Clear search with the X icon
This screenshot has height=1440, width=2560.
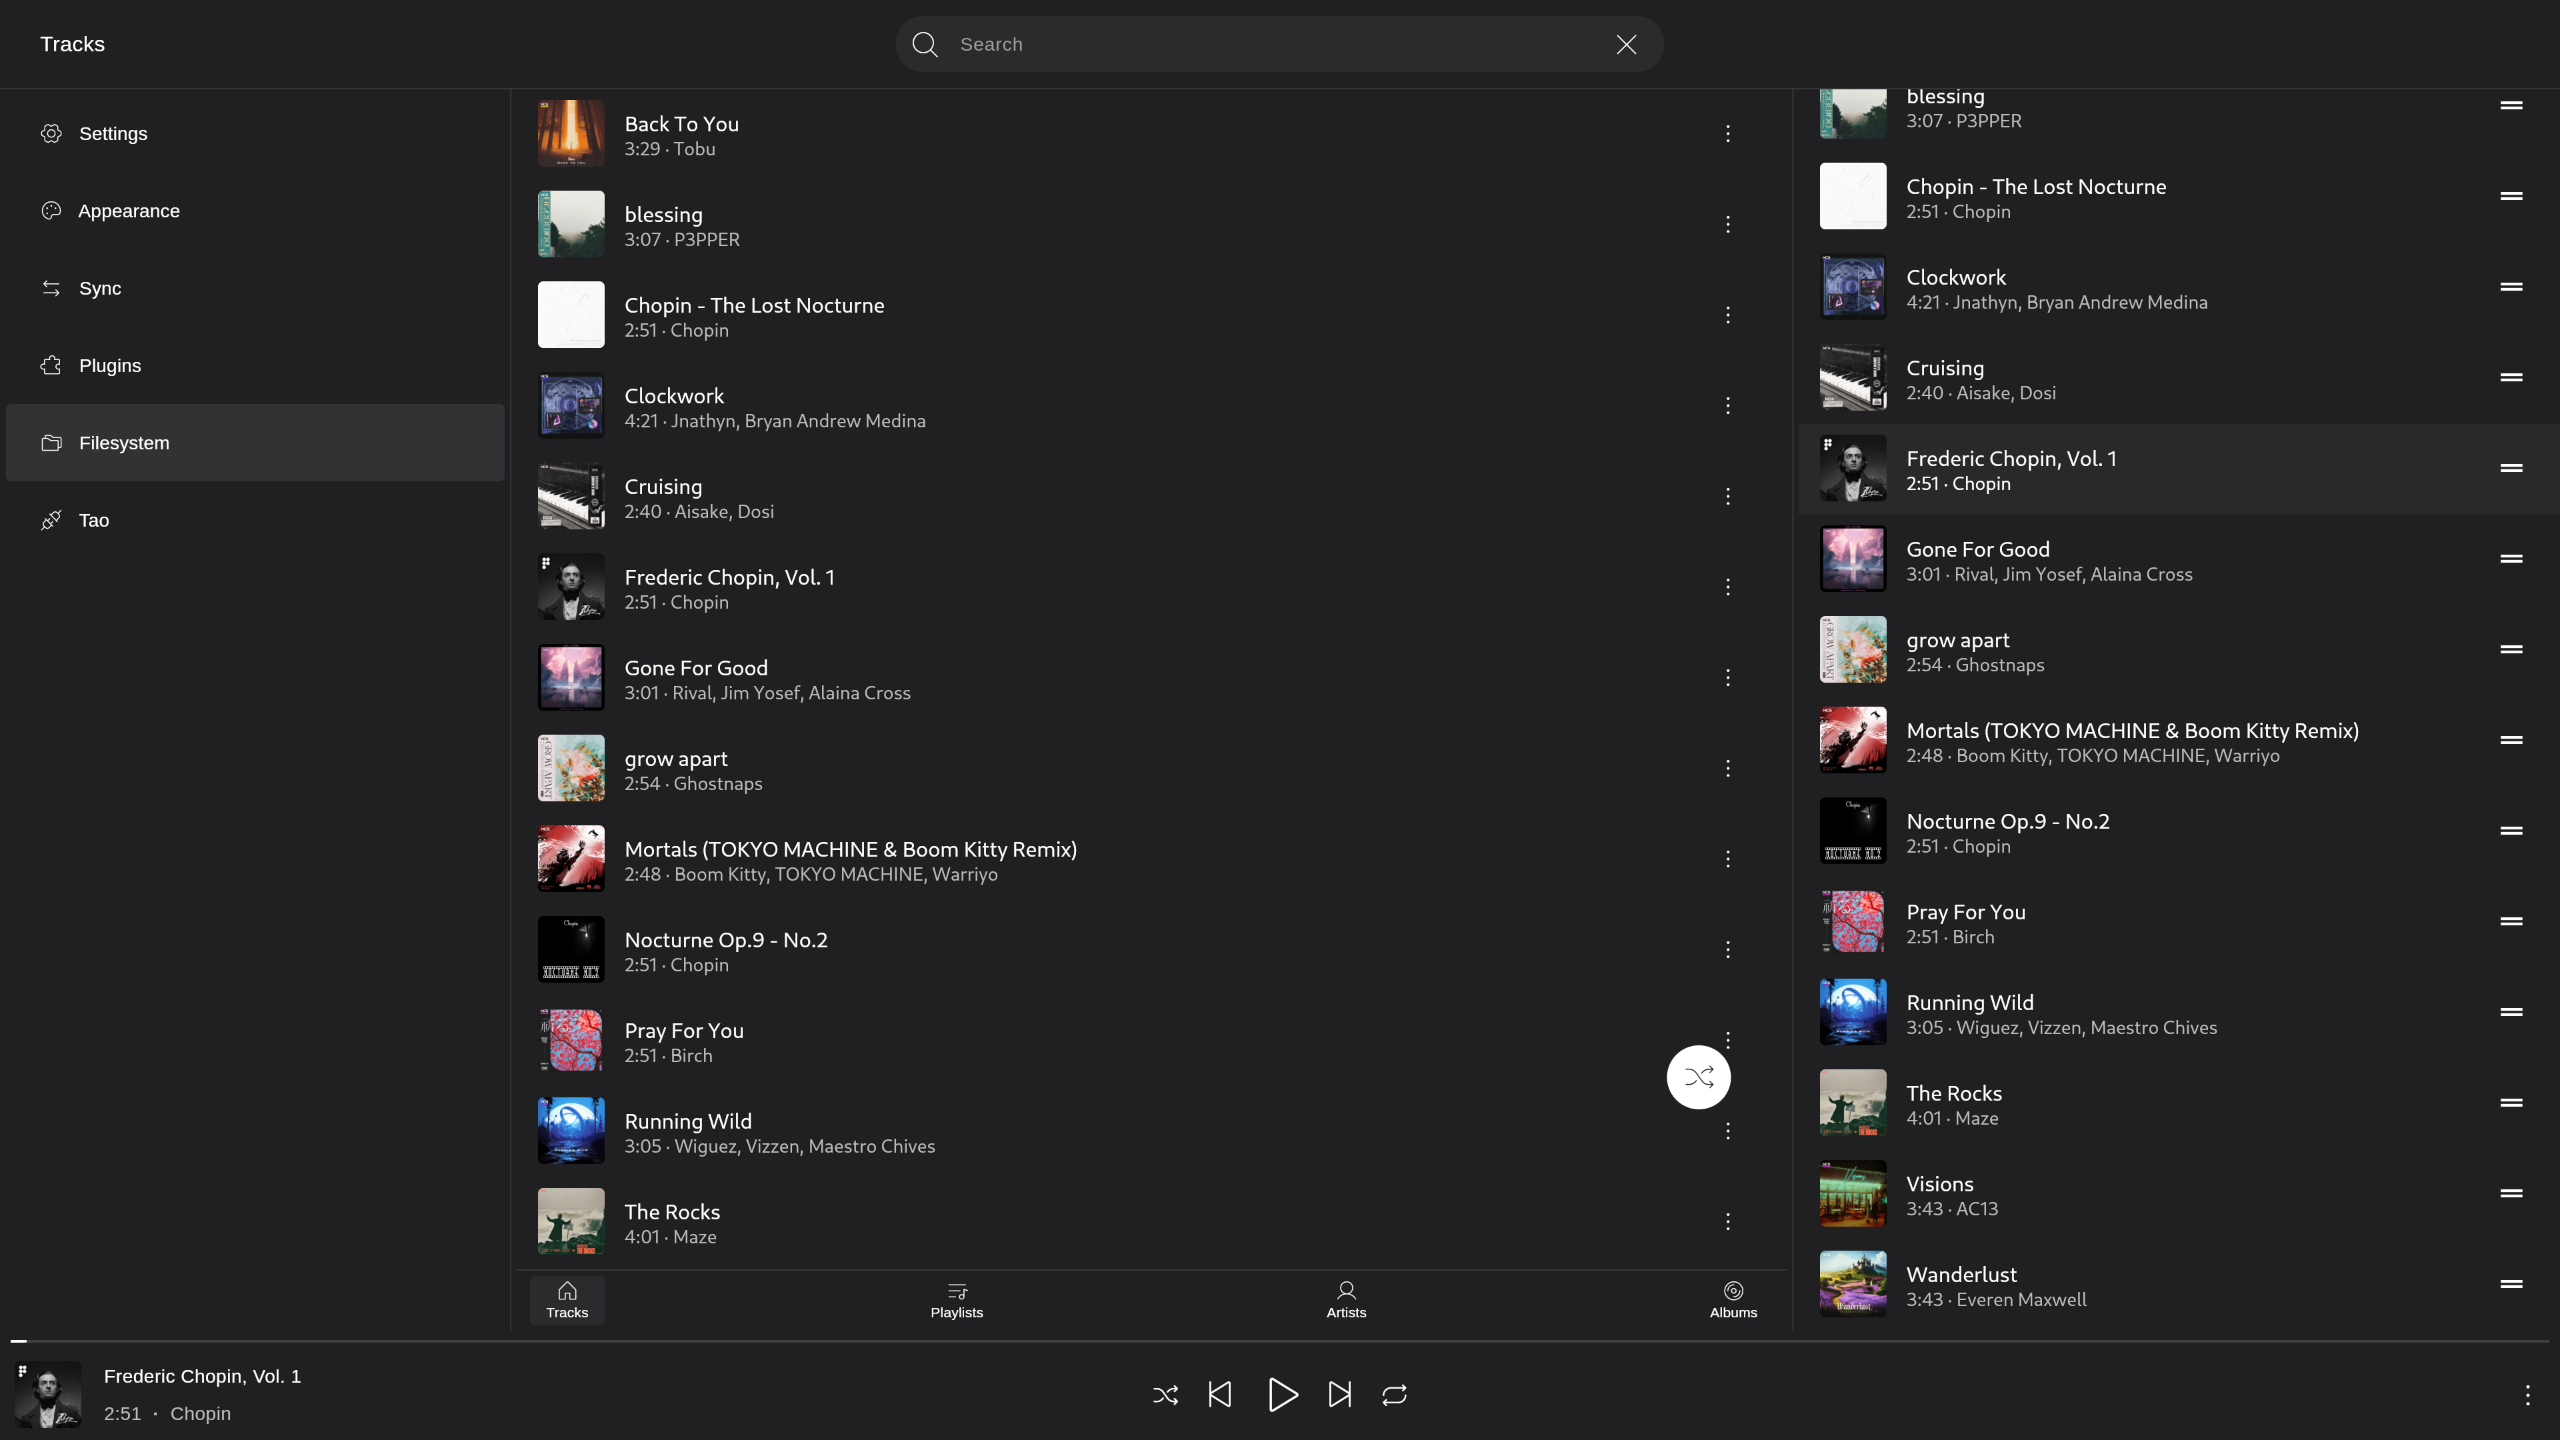tap(1626, 44)
